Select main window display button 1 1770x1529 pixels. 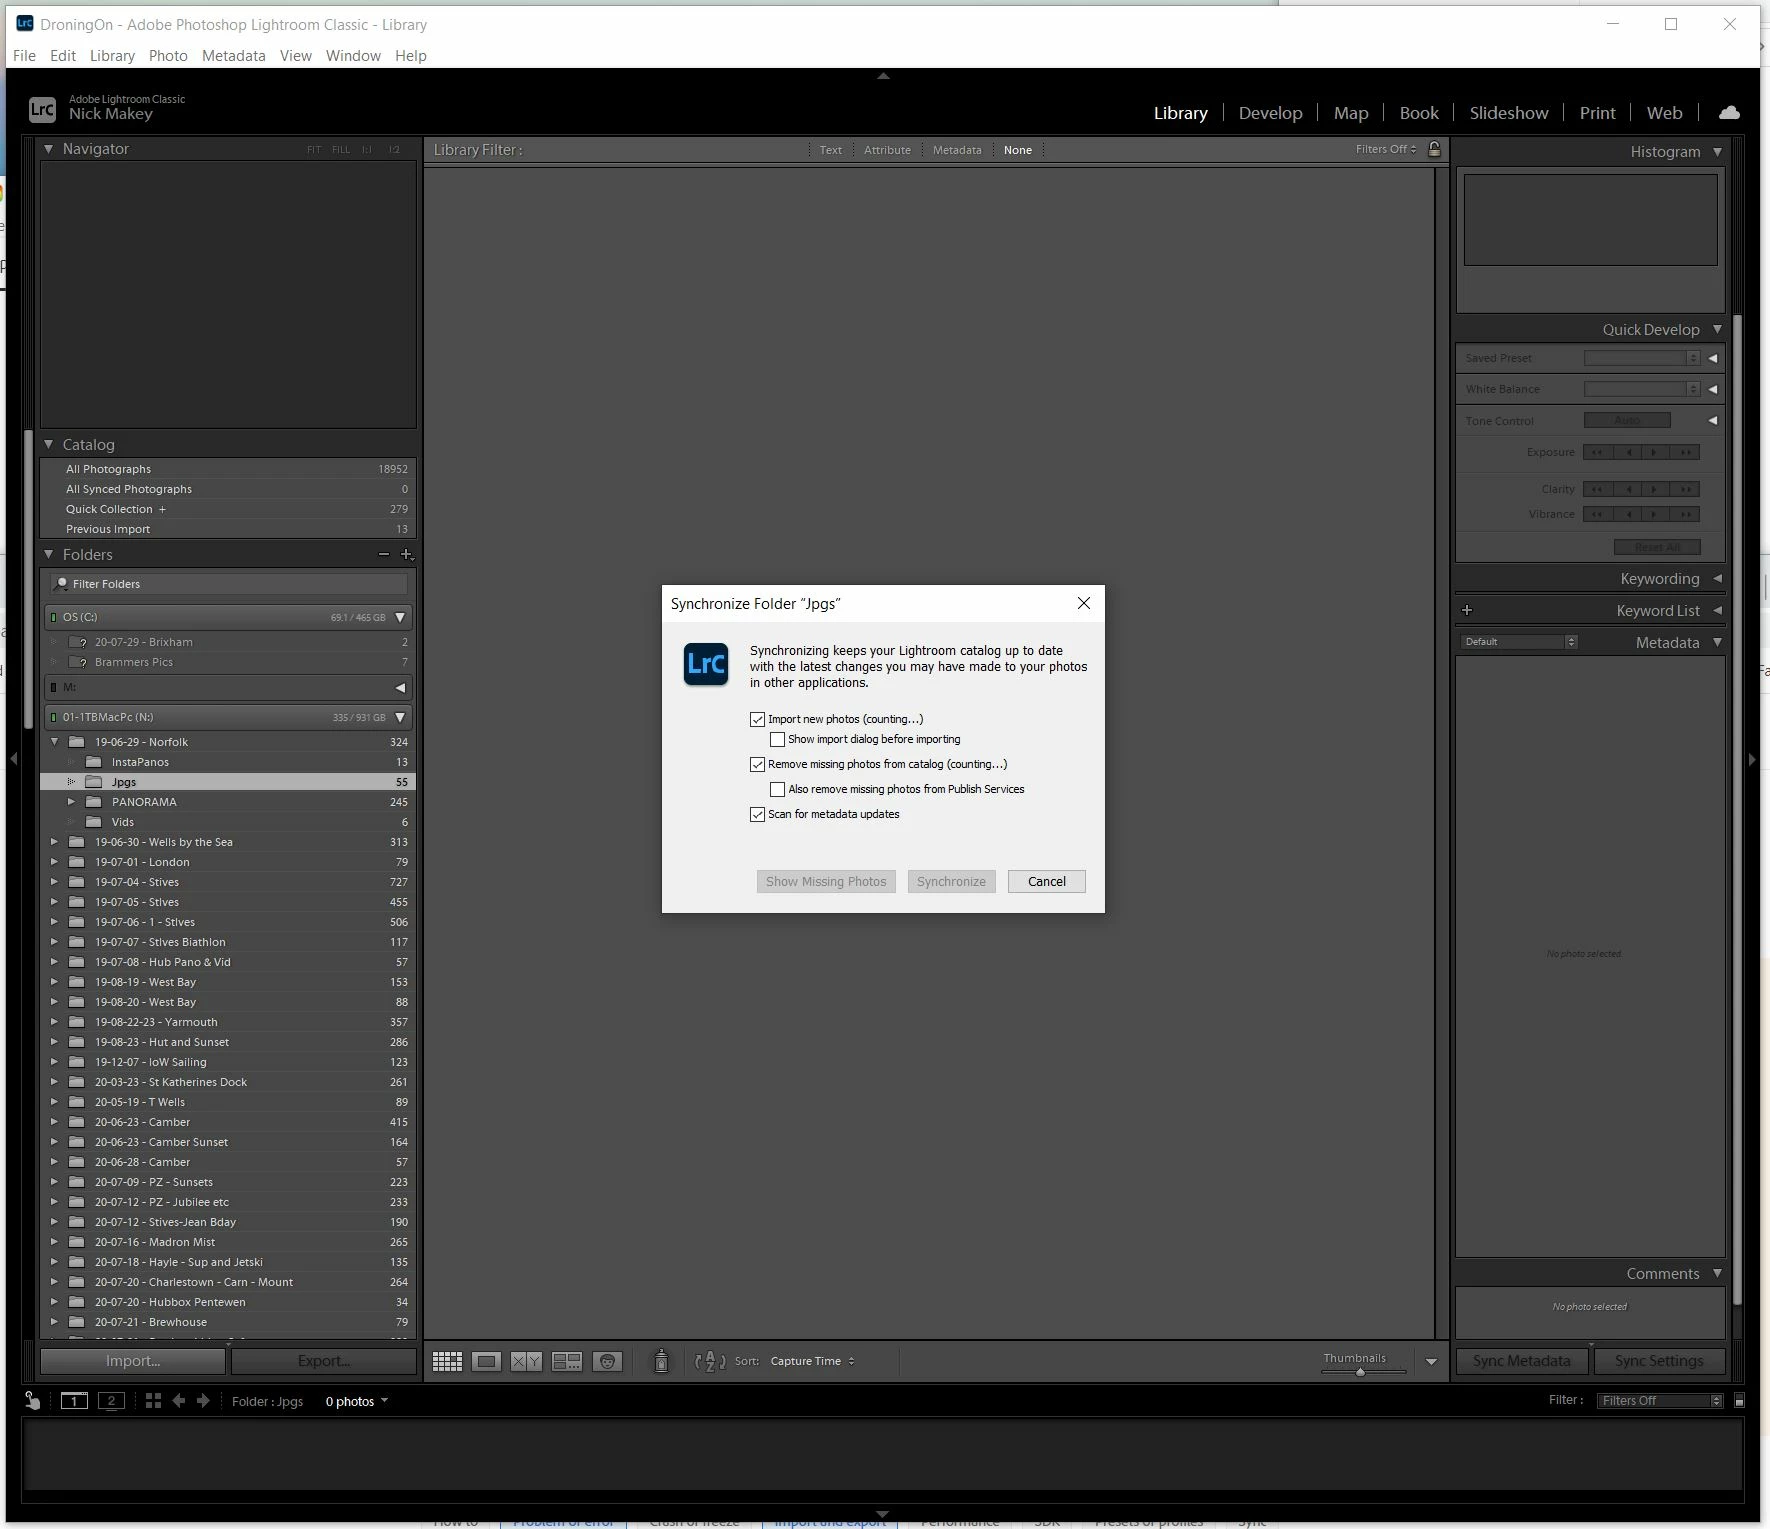tap(74, 1401)
